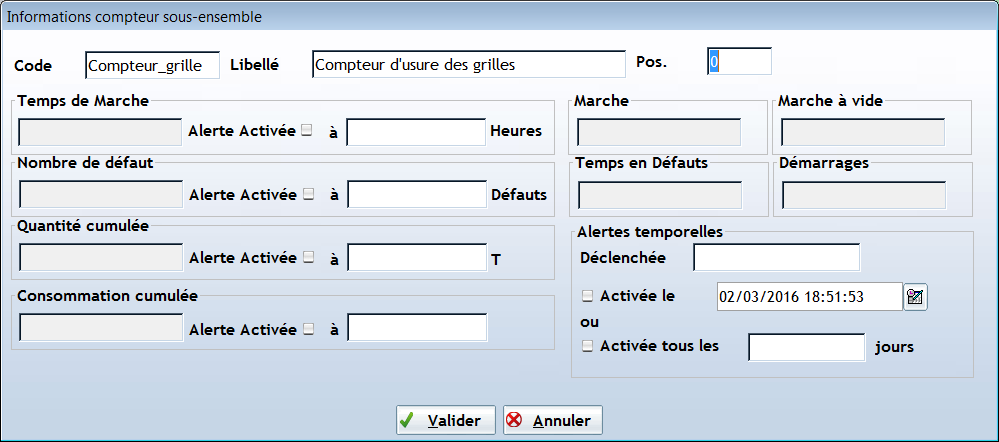Cancel using the Annuler button
This screenshot has width=999, height=442.
pyautogui.click(x=552, y=420)
